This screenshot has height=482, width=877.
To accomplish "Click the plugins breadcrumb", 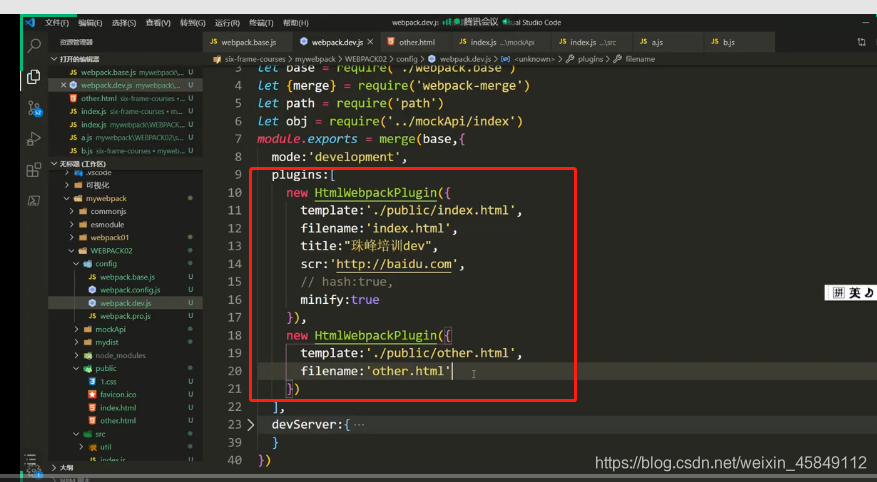I will pyautogui.click(x=591, y=59).
